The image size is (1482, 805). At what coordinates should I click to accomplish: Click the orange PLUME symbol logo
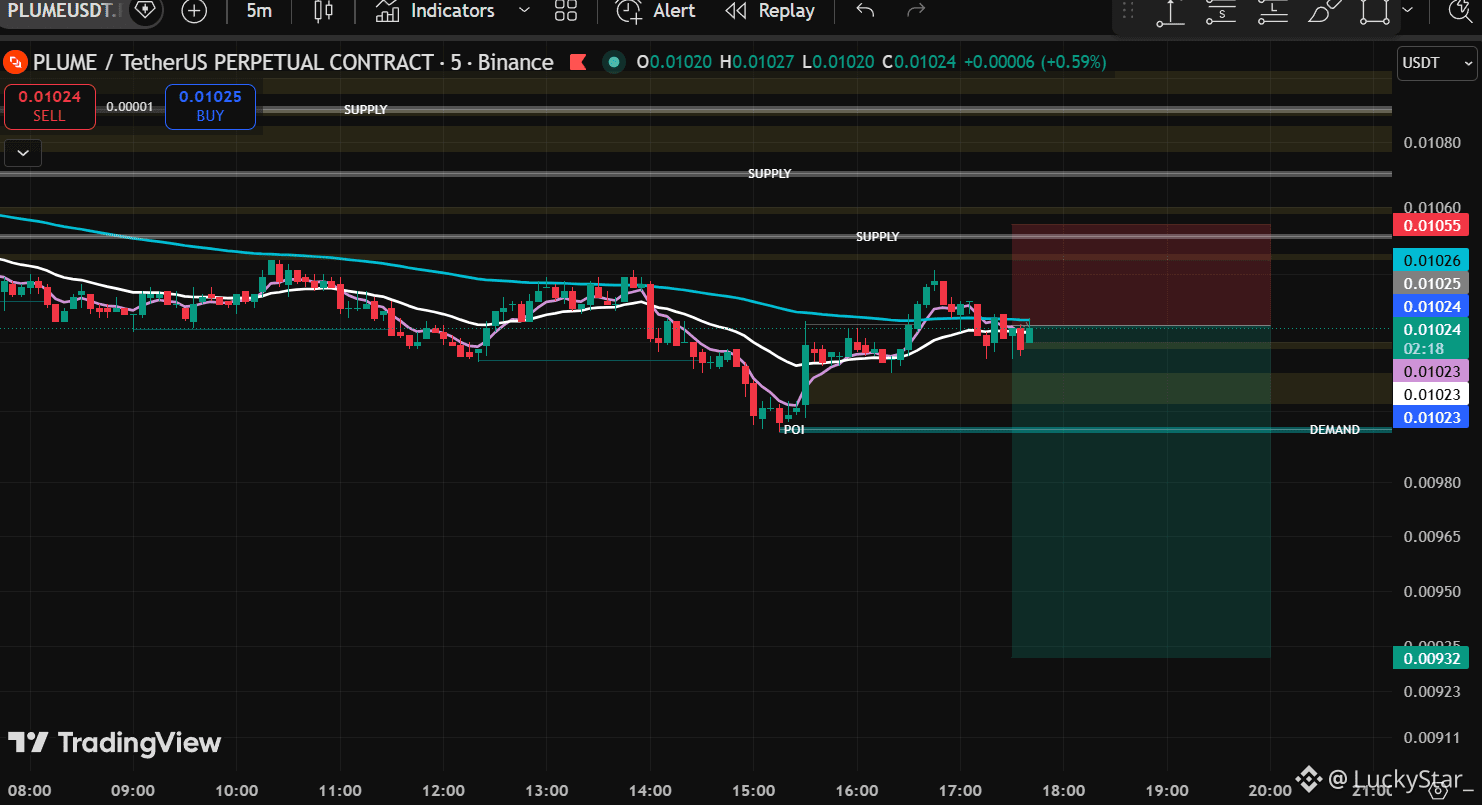(15, 62)
